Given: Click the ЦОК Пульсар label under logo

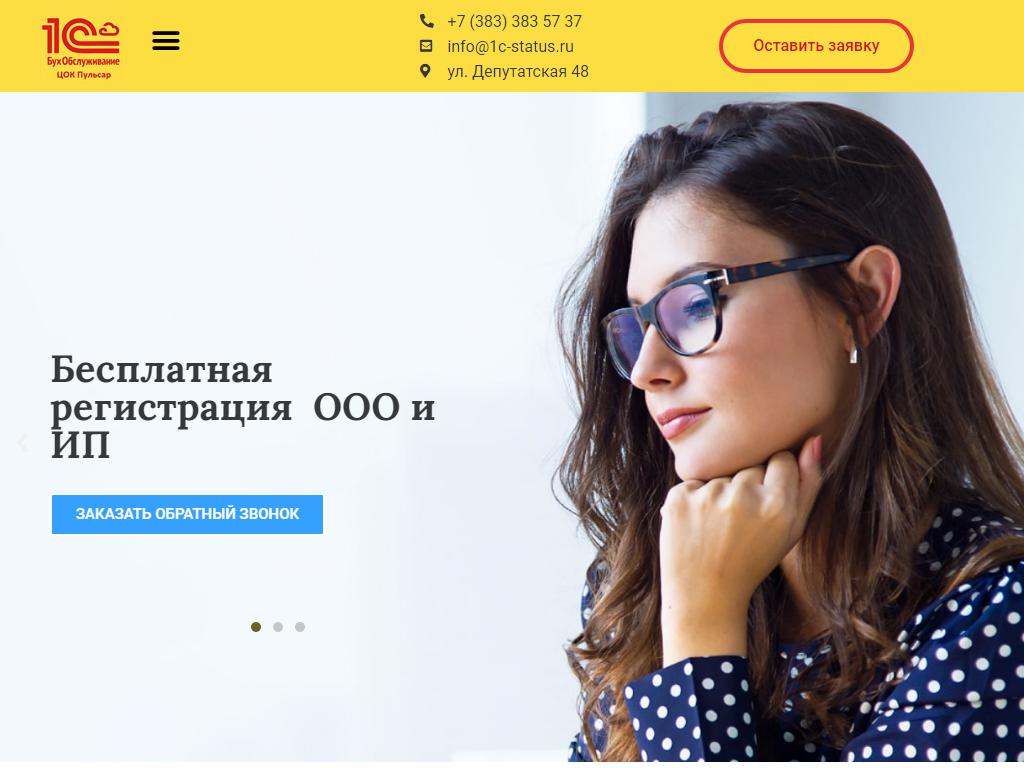Looking at the screenshot, I should [x=84, y=74].
